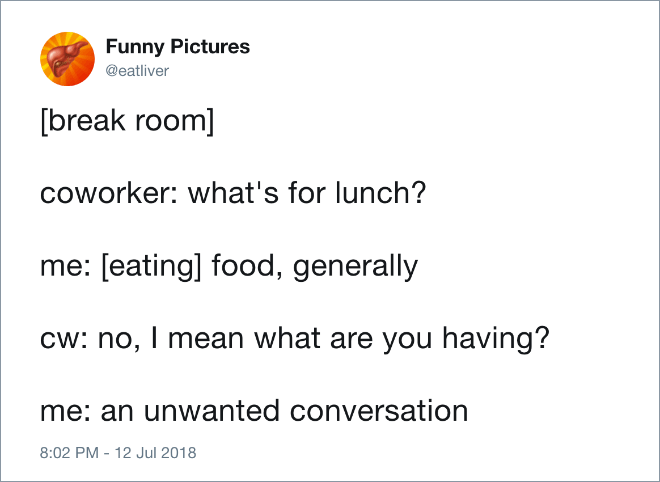
Task: Click the word food, in the tweet
Action: [x=247, y=266]
